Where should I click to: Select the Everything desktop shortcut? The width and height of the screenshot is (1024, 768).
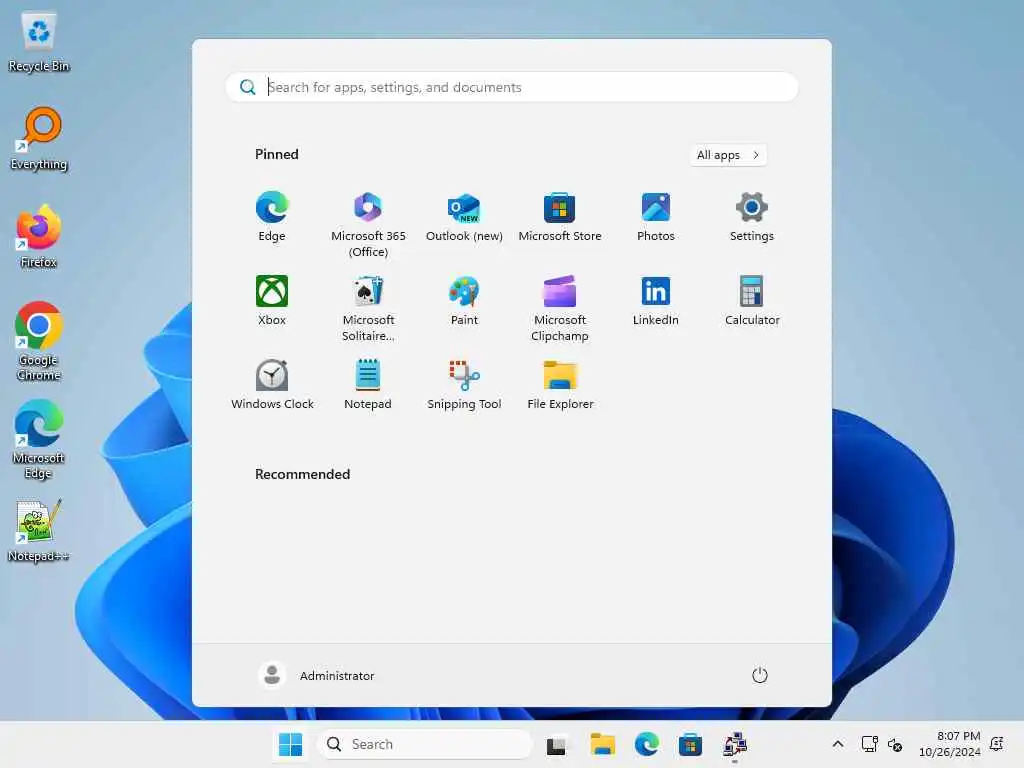(x=39, y=139)
